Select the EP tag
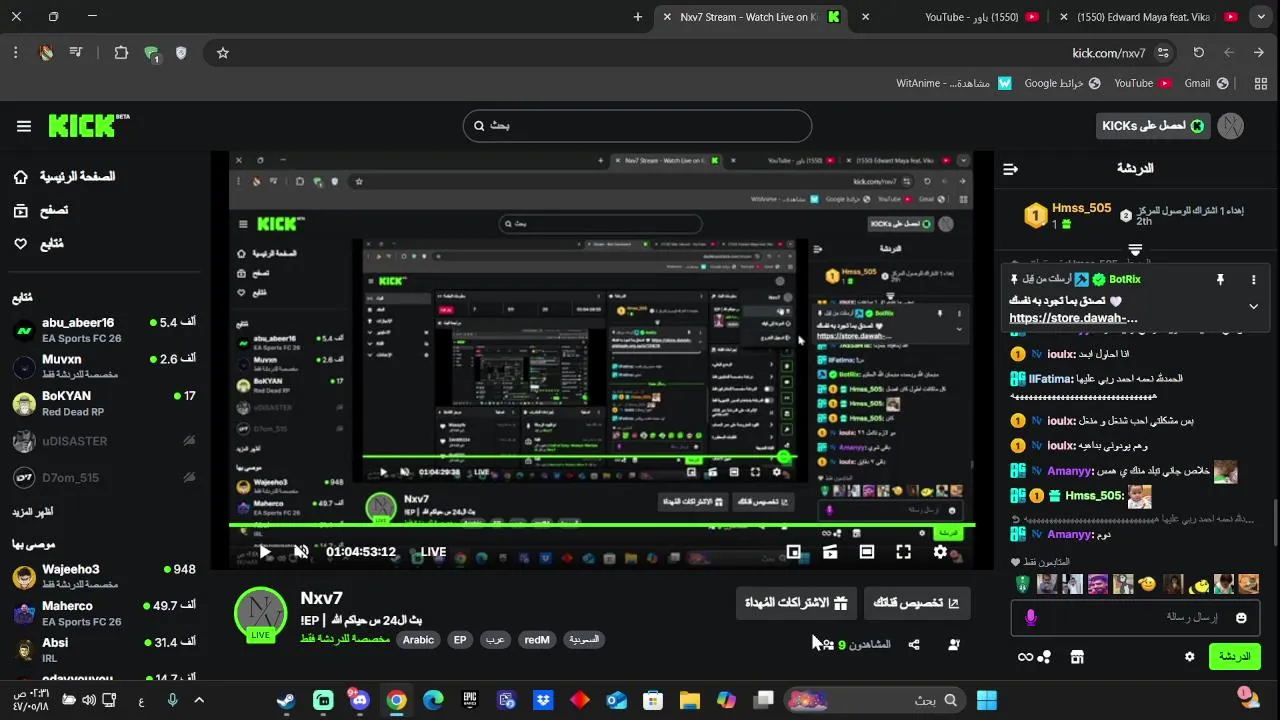 click(460, 640)
